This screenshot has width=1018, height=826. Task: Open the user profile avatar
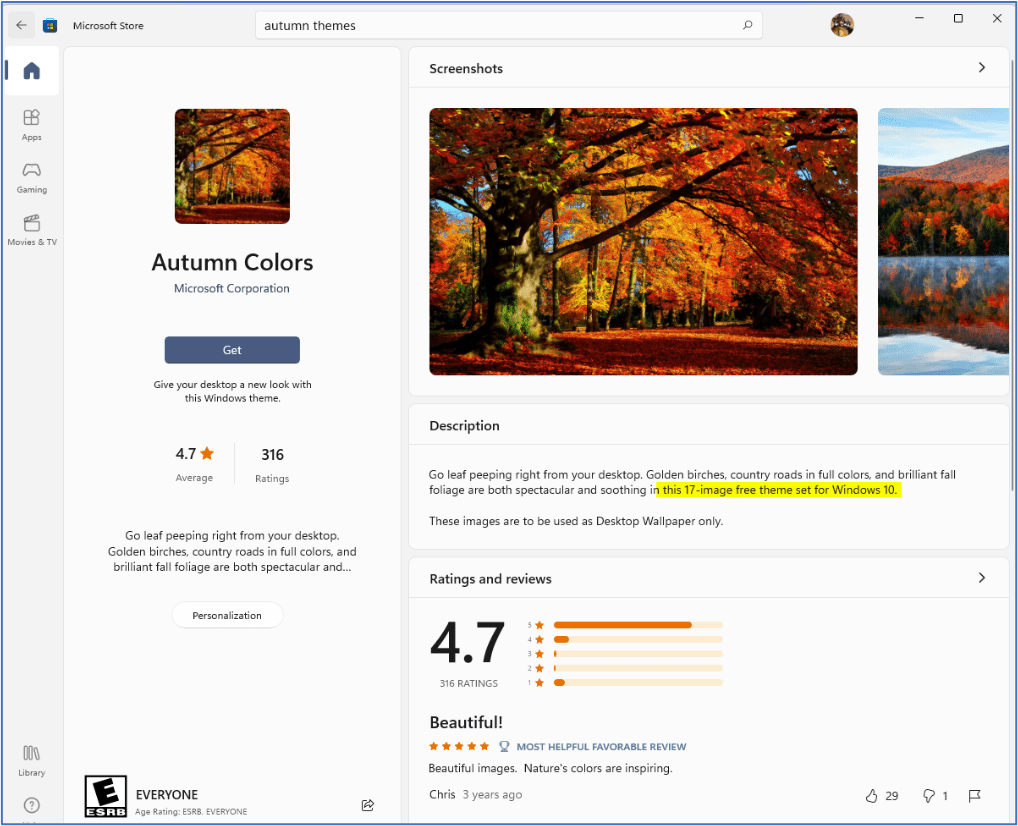[842, 25]
